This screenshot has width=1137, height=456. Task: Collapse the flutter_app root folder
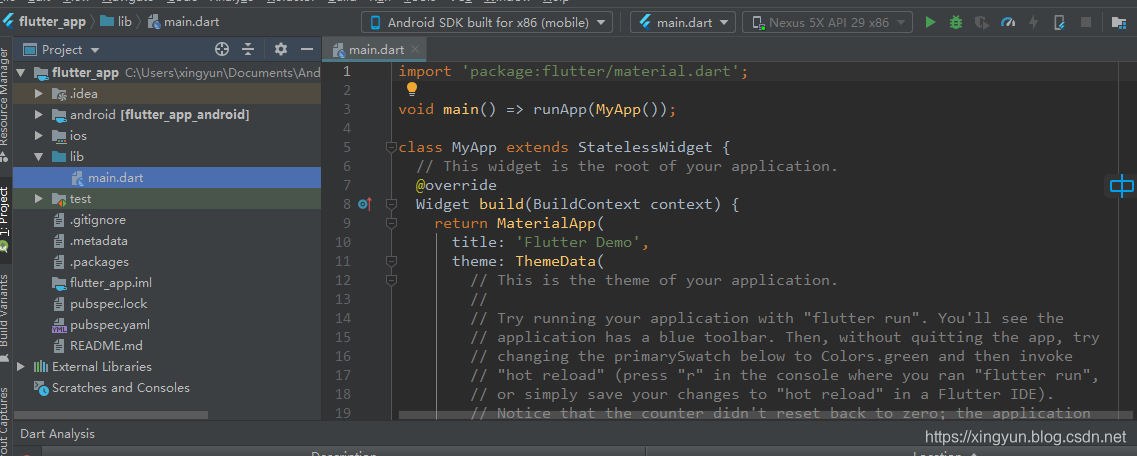[20, 72]
